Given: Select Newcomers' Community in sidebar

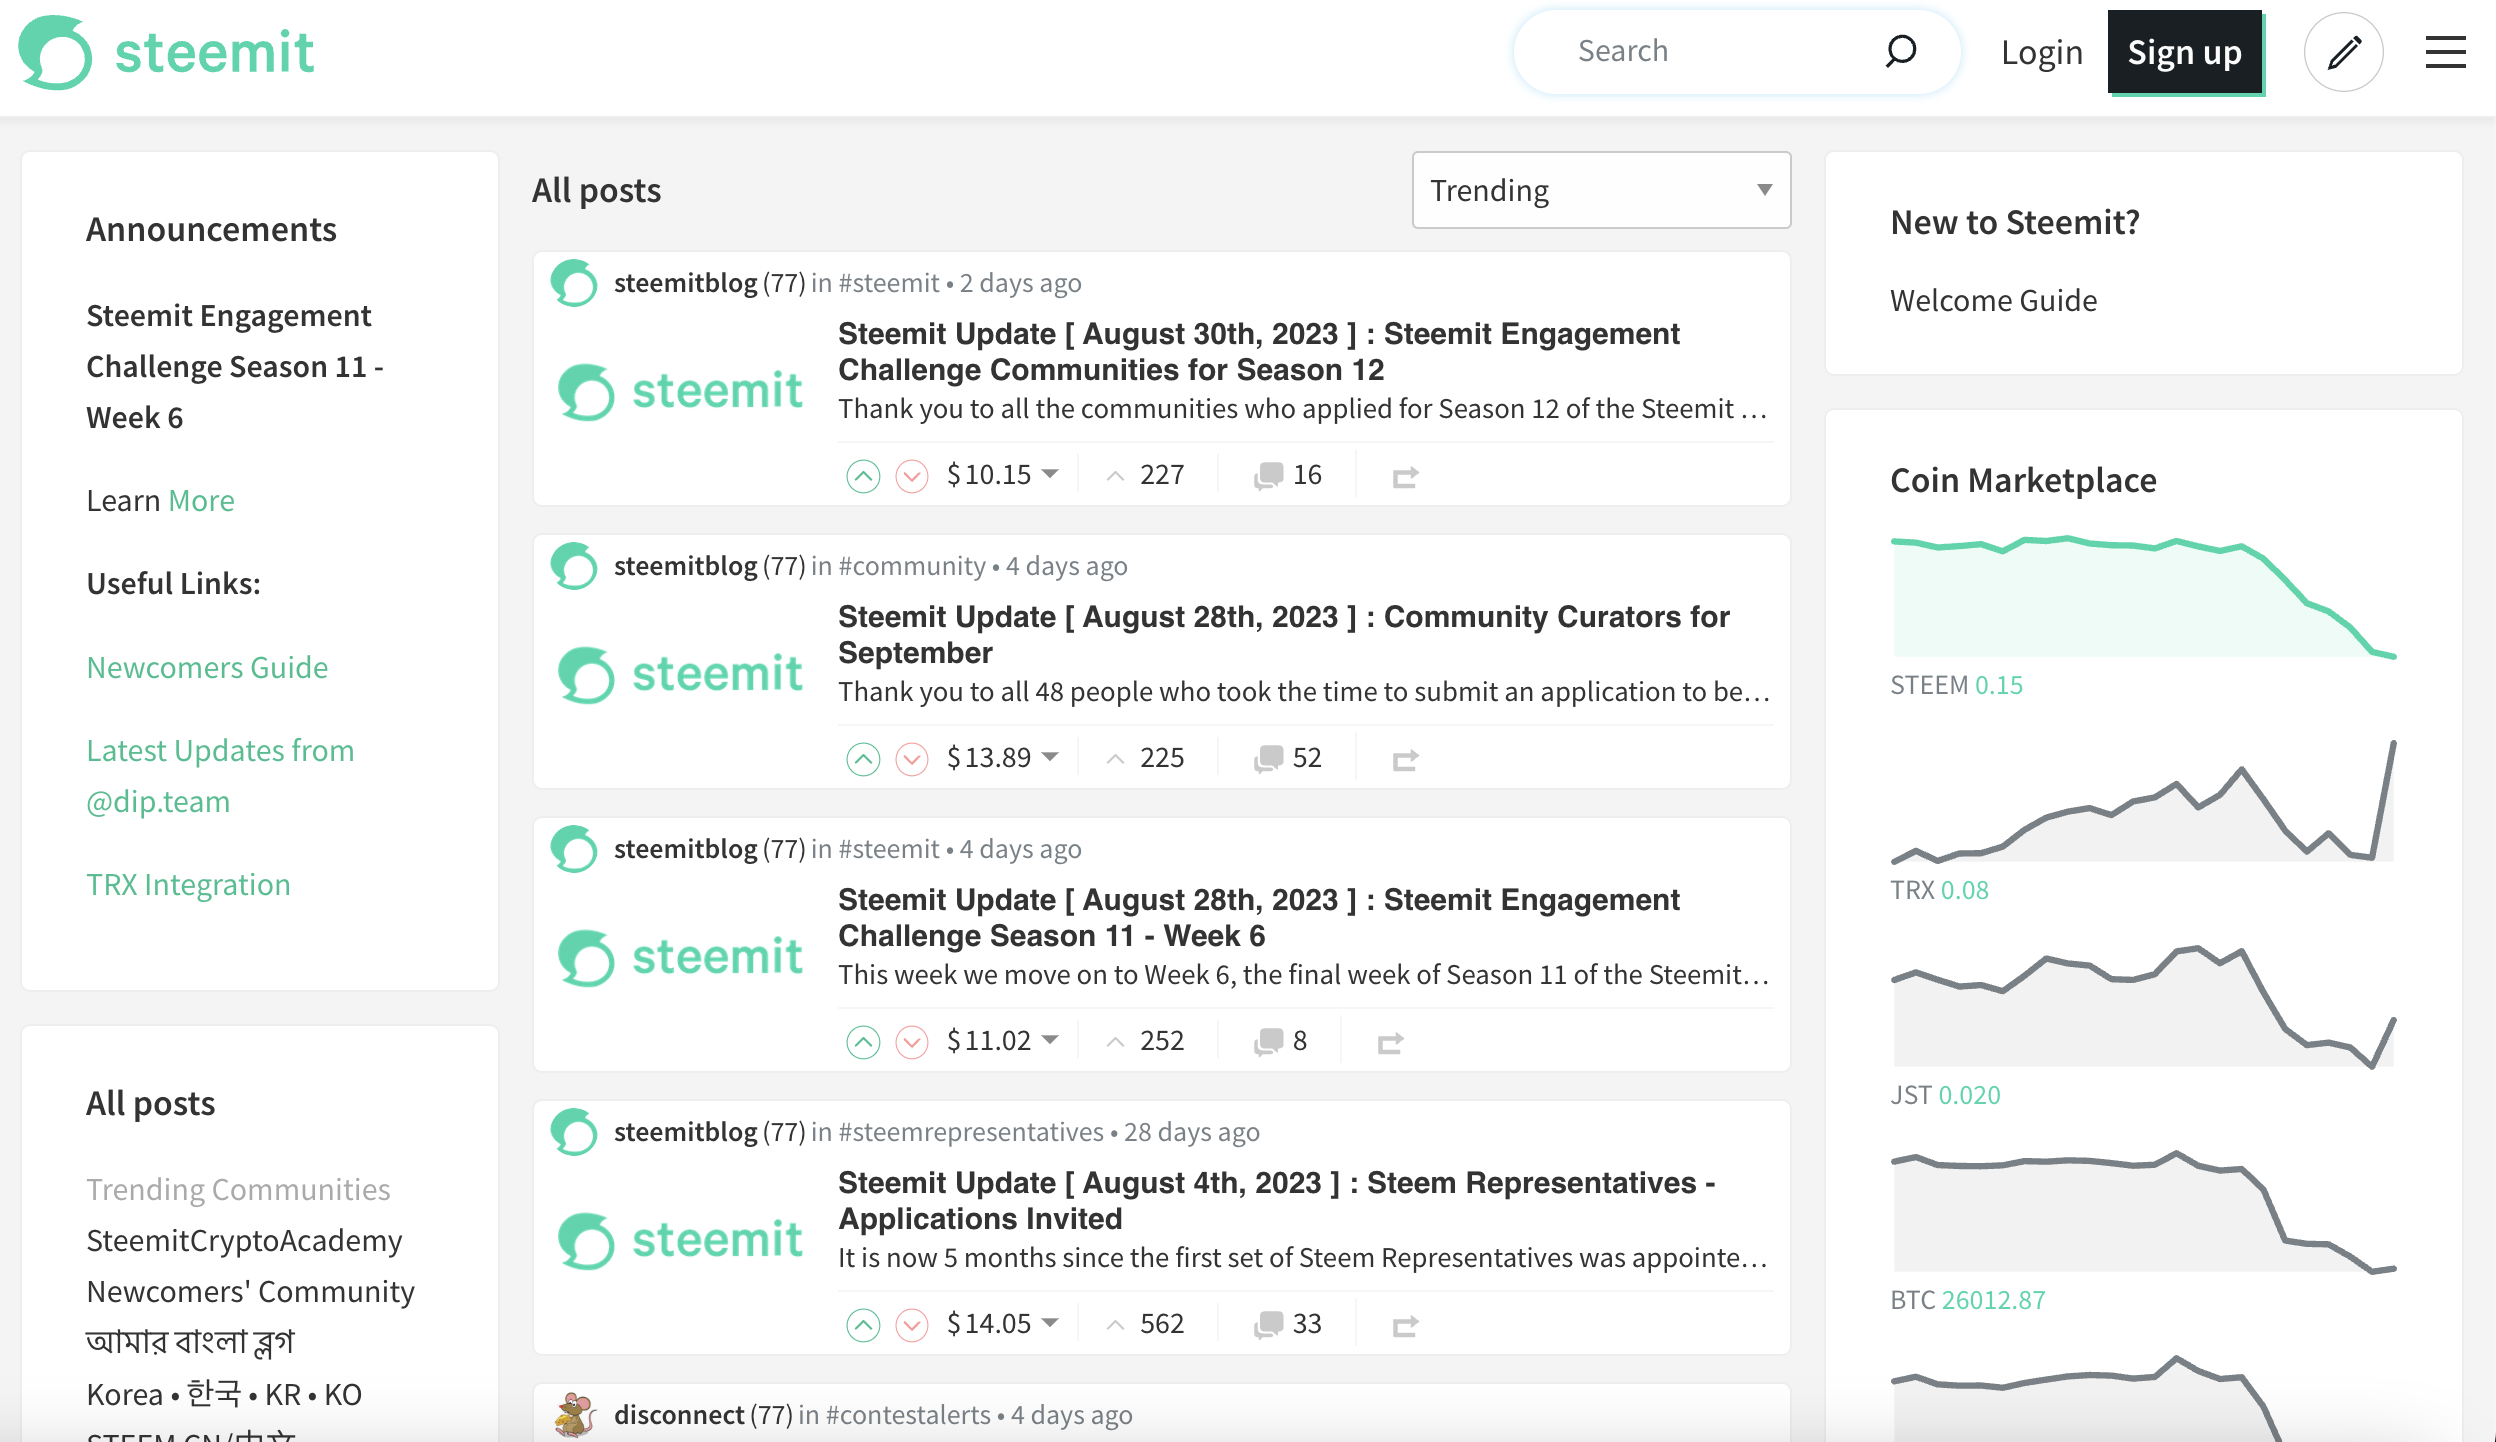Looking at the screenshot, I should pyautogui.click(x=250, y=1291).
